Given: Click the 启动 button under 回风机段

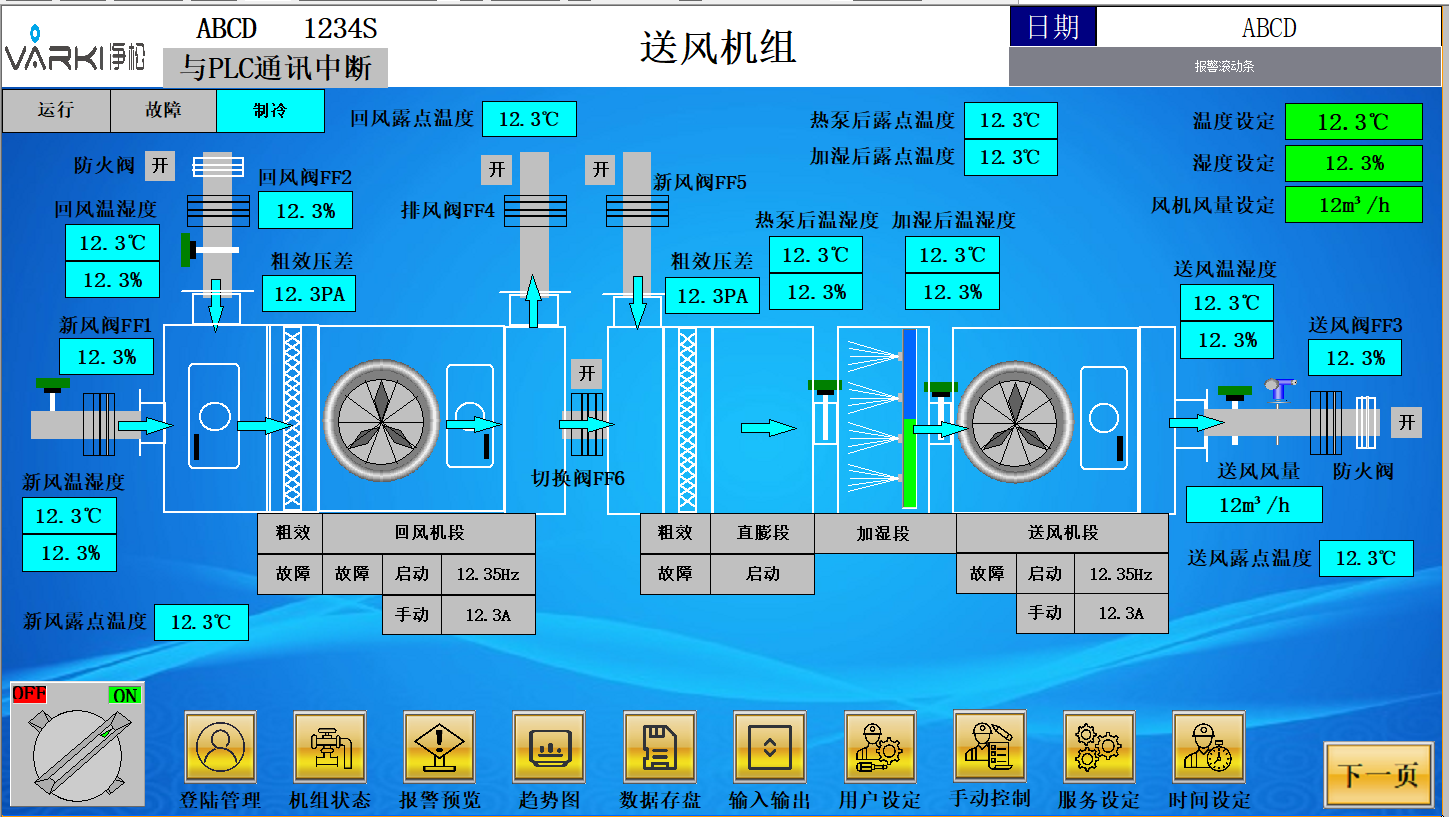Looking at the screenshot, I should click(x=411, y=574).
